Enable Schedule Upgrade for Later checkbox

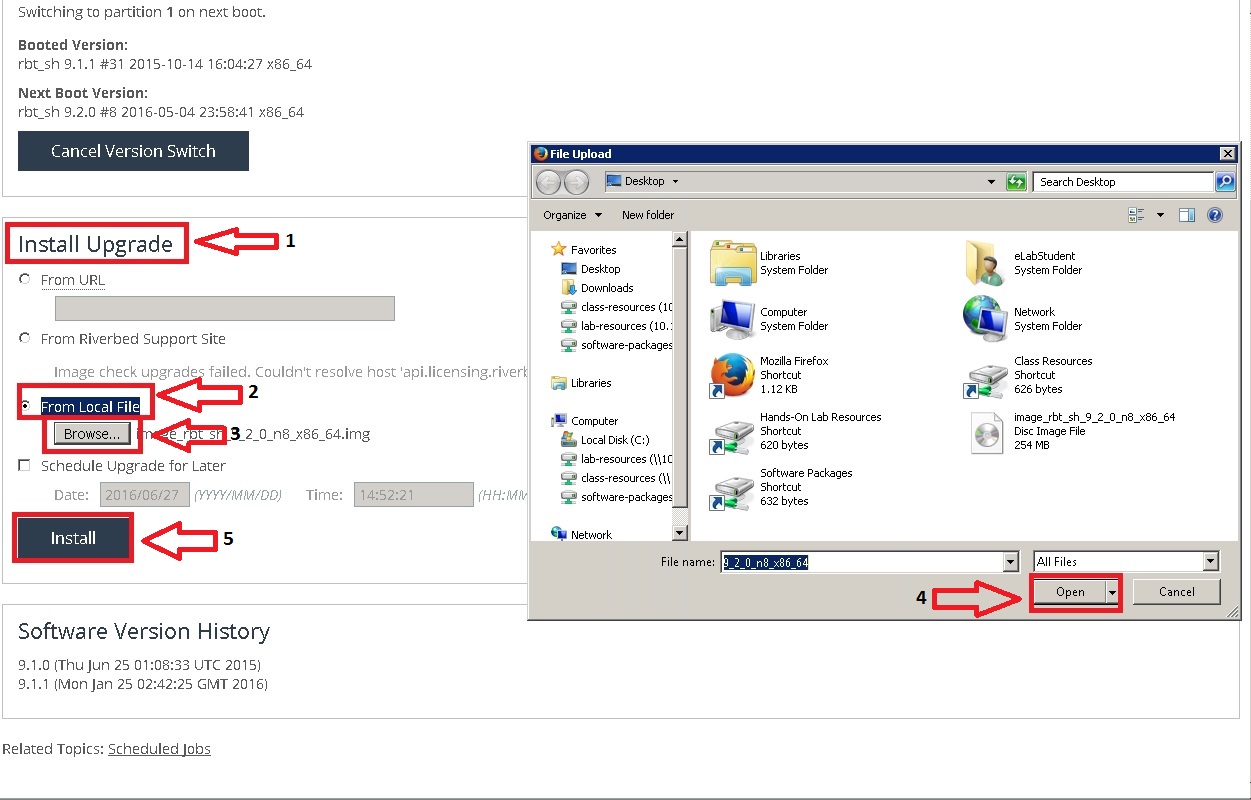click(25, 465)
